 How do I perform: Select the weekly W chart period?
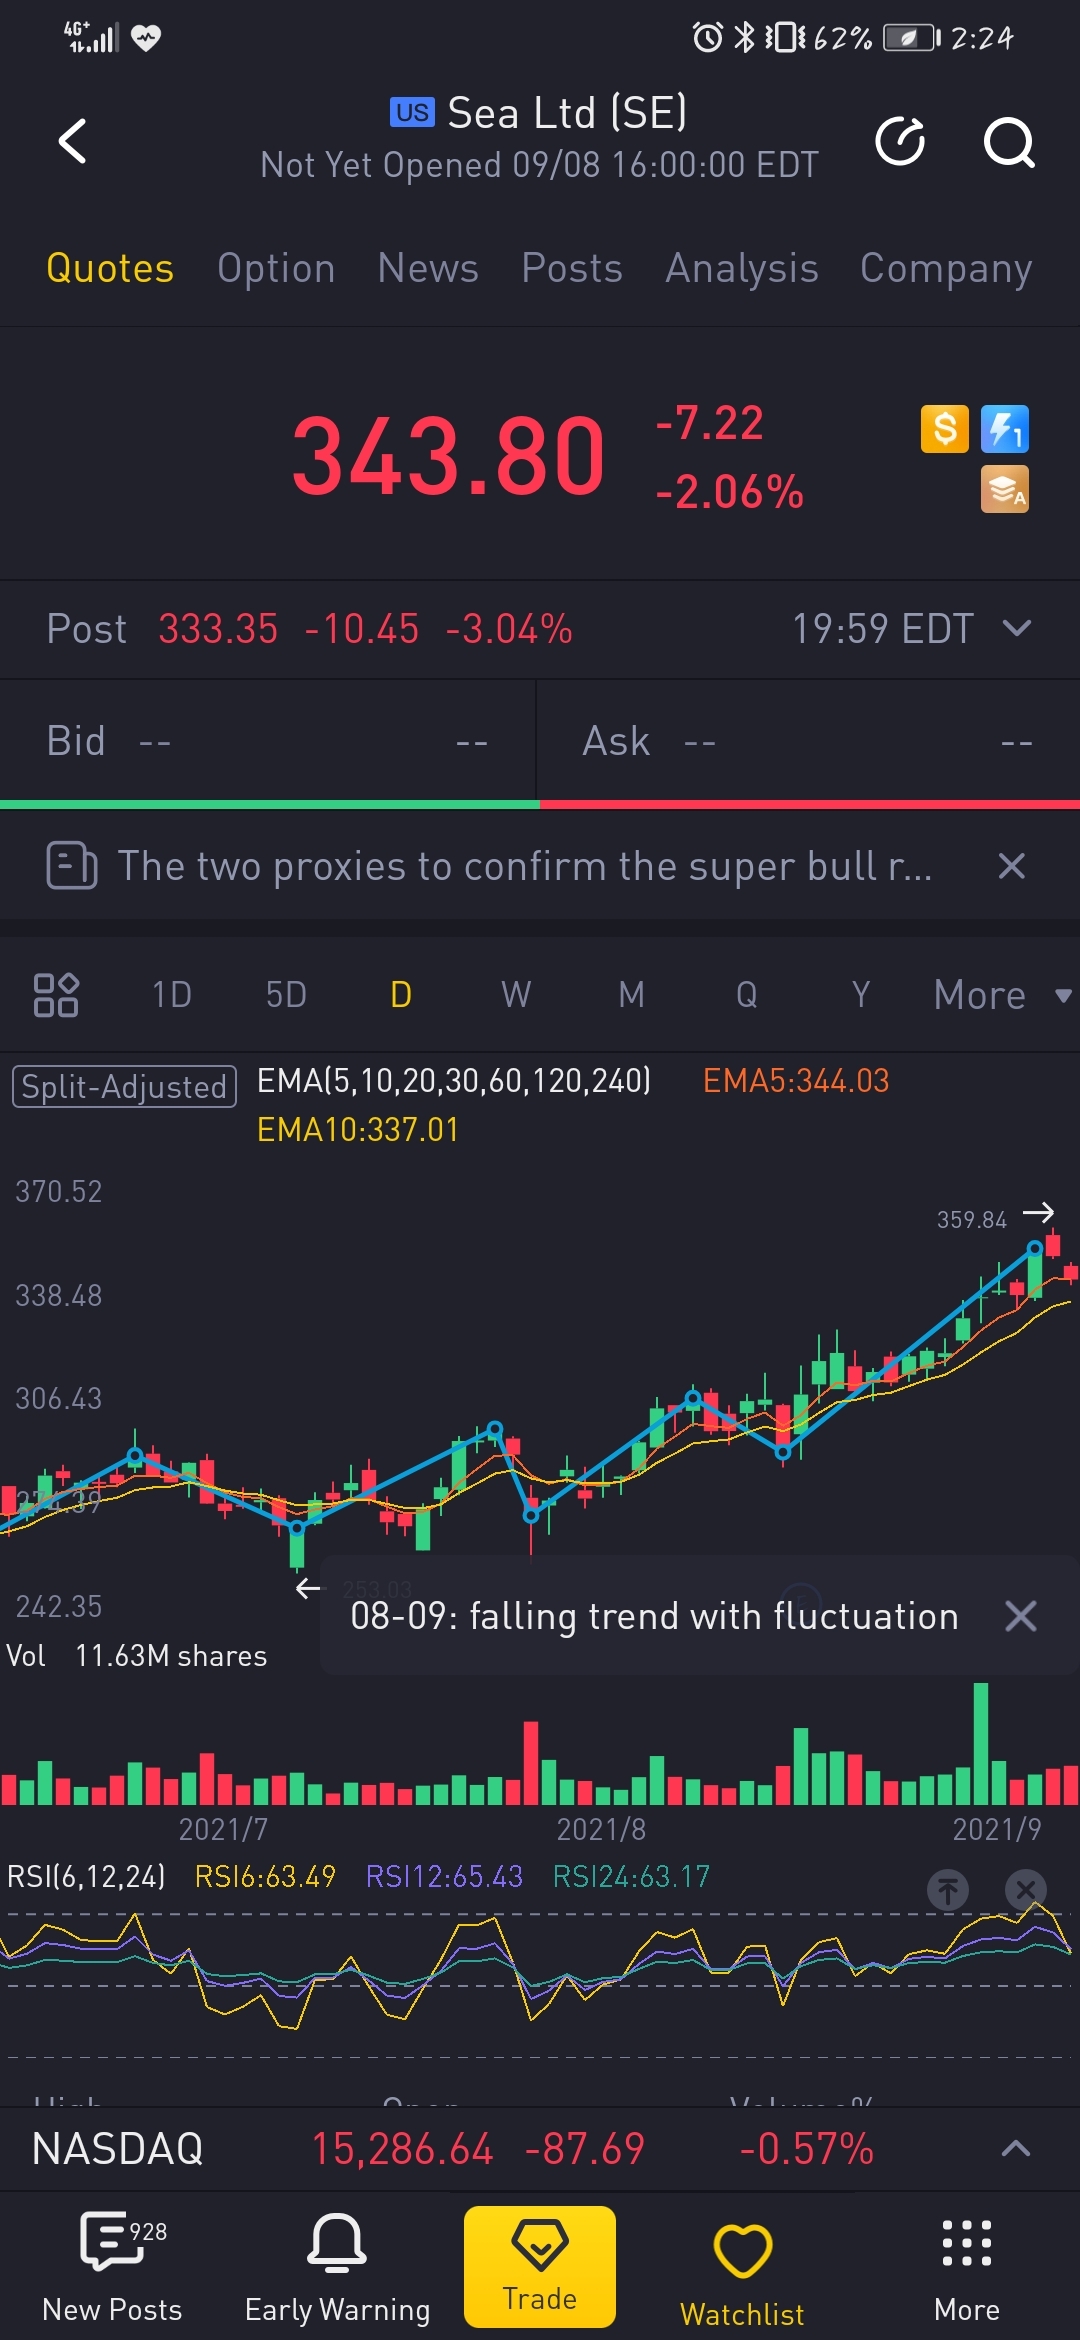516,995
